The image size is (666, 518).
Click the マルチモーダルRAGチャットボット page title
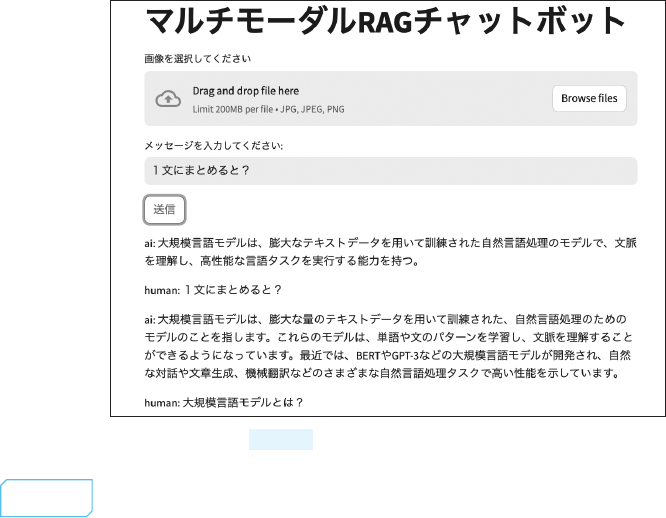click(x=386, y=22)
